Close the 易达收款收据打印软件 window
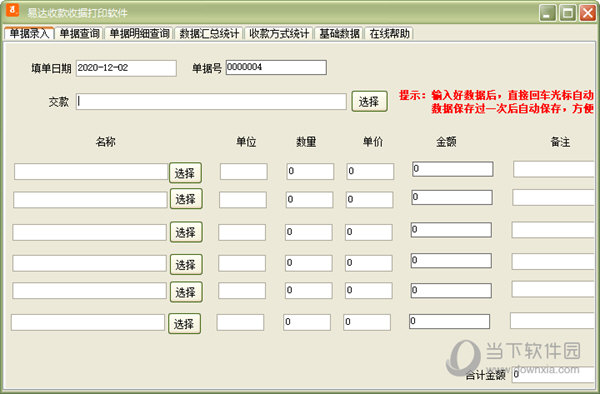 588,13
